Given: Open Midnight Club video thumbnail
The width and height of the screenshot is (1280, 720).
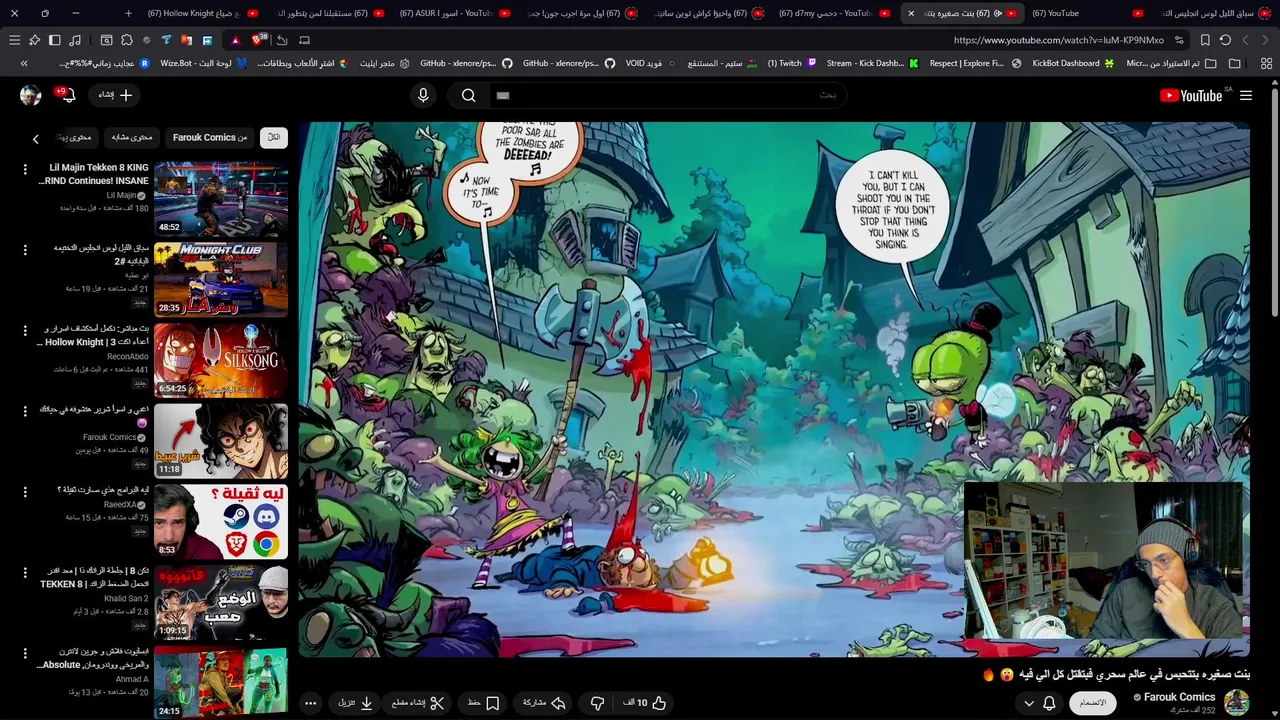Looking at the screenshot, I should point(221,280).
